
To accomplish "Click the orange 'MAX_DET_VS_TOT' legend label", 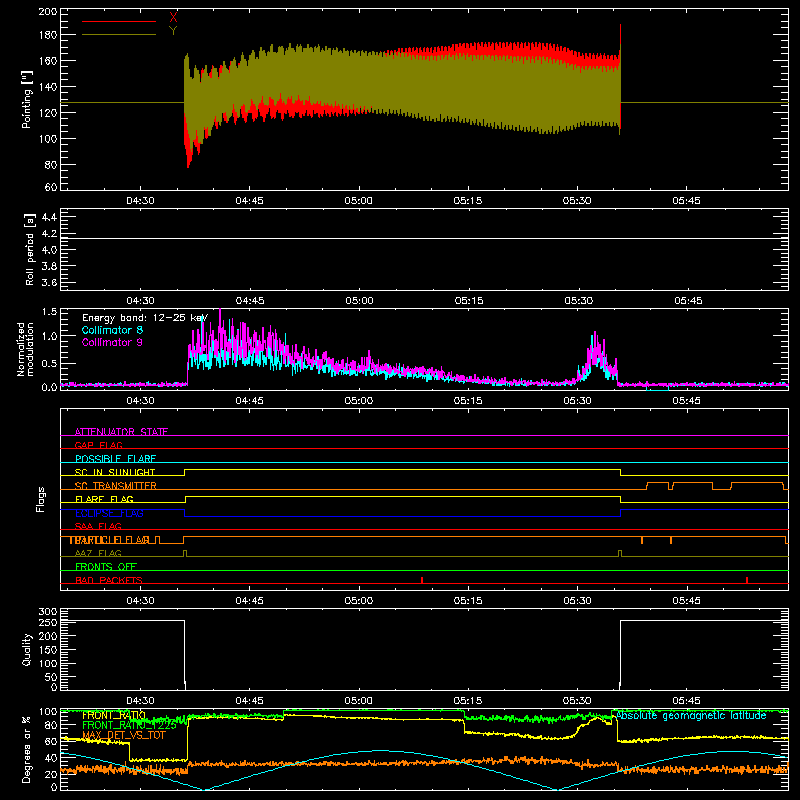I will (123, 735).
